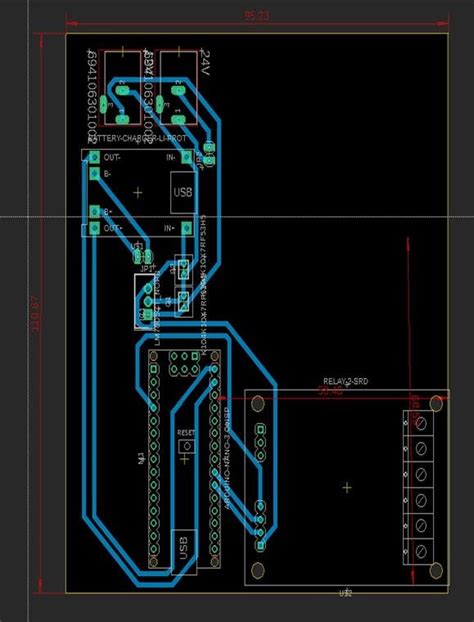
Task: Click the OUT+ pad on the charger module
Action: [x=94, y=228]
